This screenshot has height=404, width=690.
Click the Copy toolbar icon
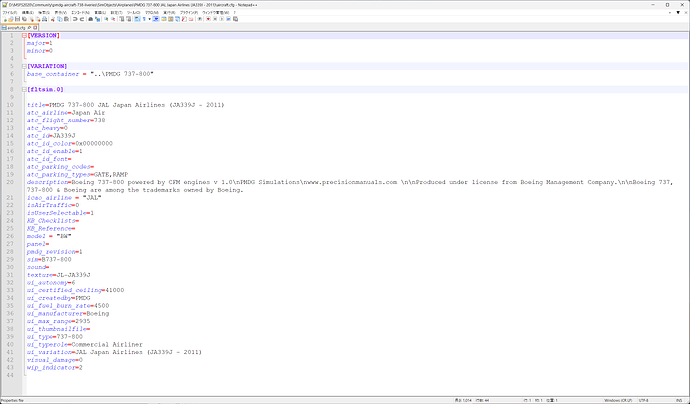tap(60, 19)
